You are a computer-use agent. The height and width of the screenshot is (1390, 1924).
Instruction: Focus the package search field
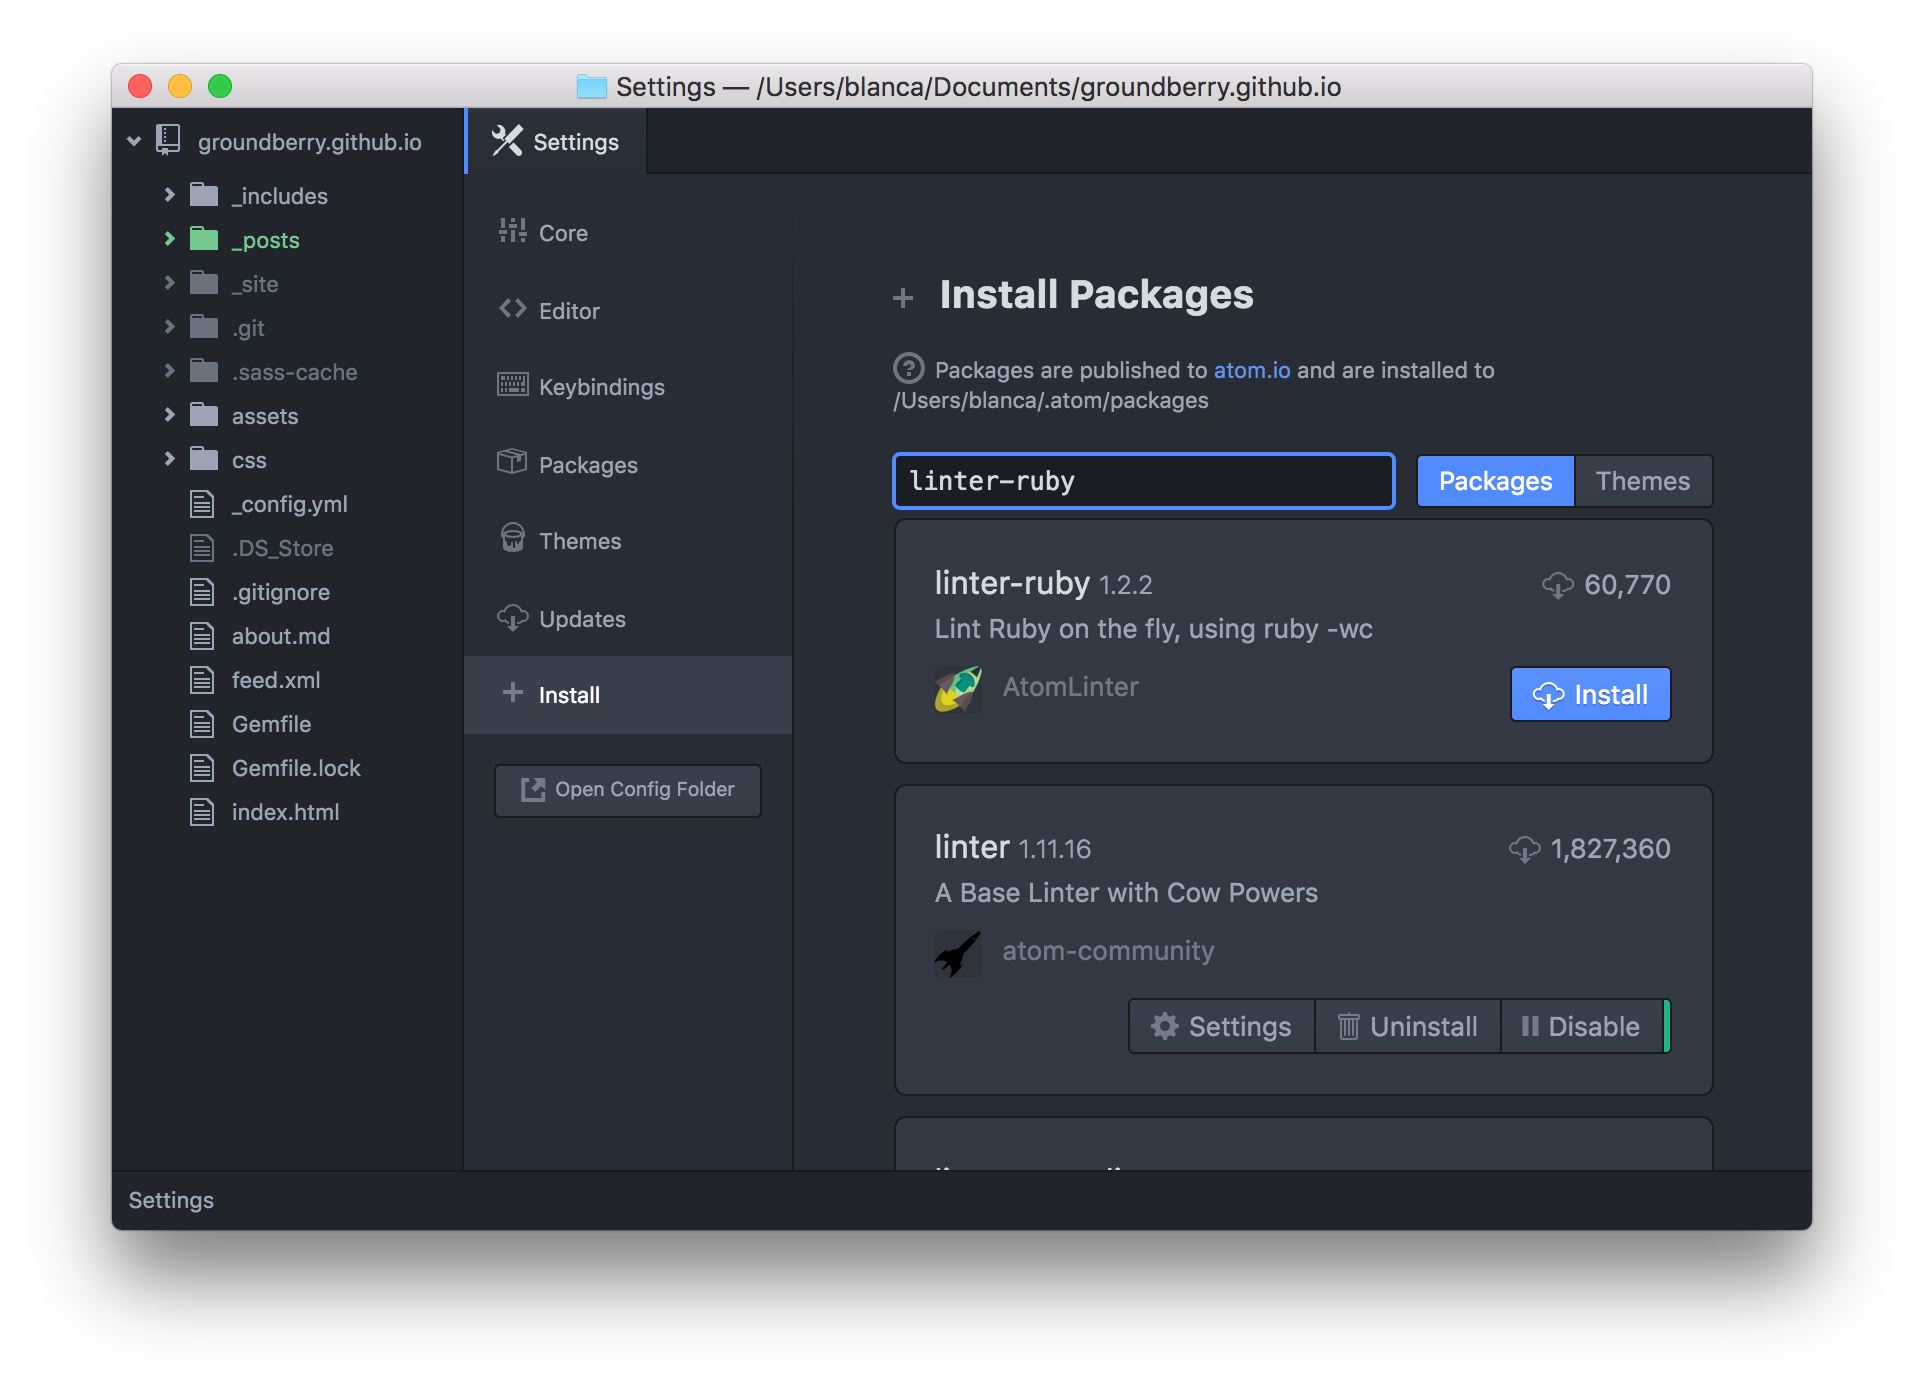coord(1143,481)
